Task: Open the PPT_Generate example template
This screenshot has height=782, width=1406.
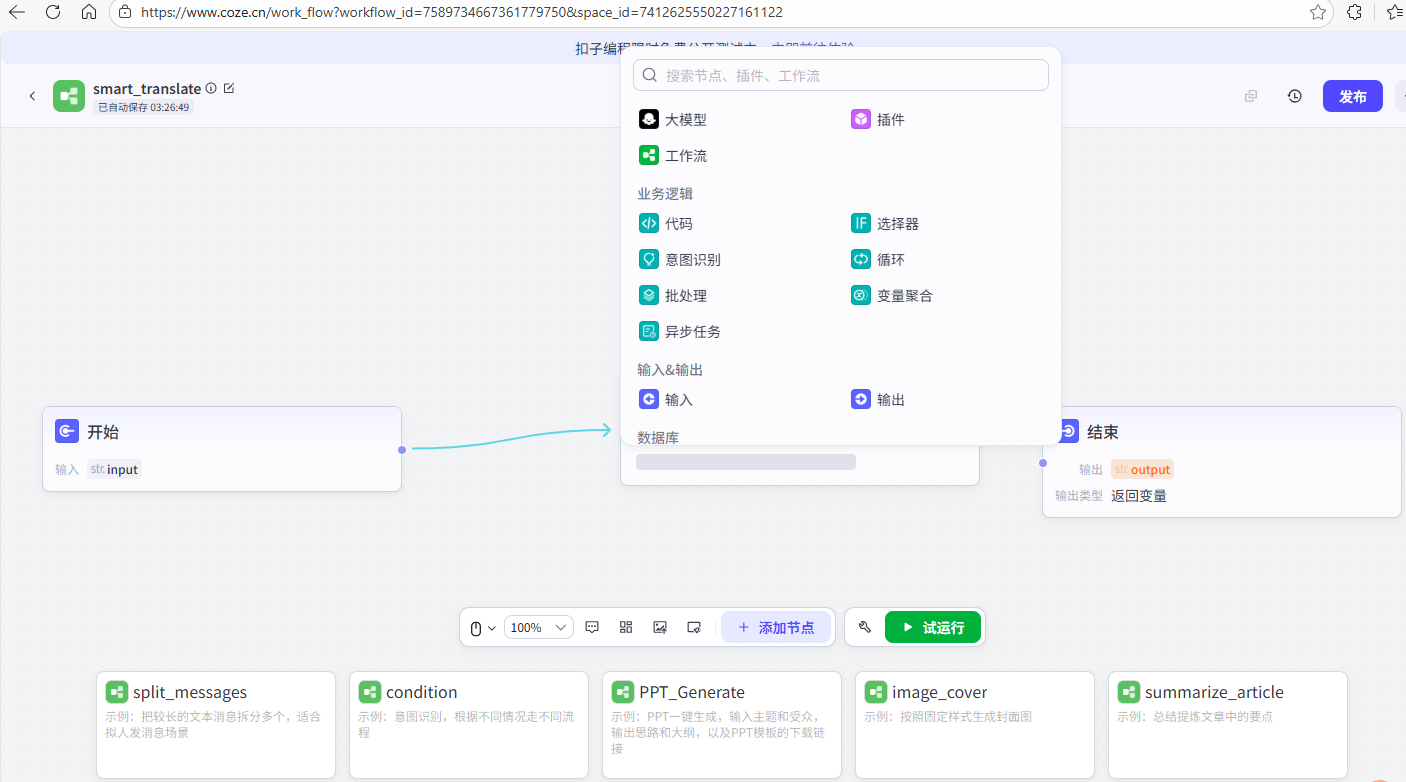Action: point(722,725)
